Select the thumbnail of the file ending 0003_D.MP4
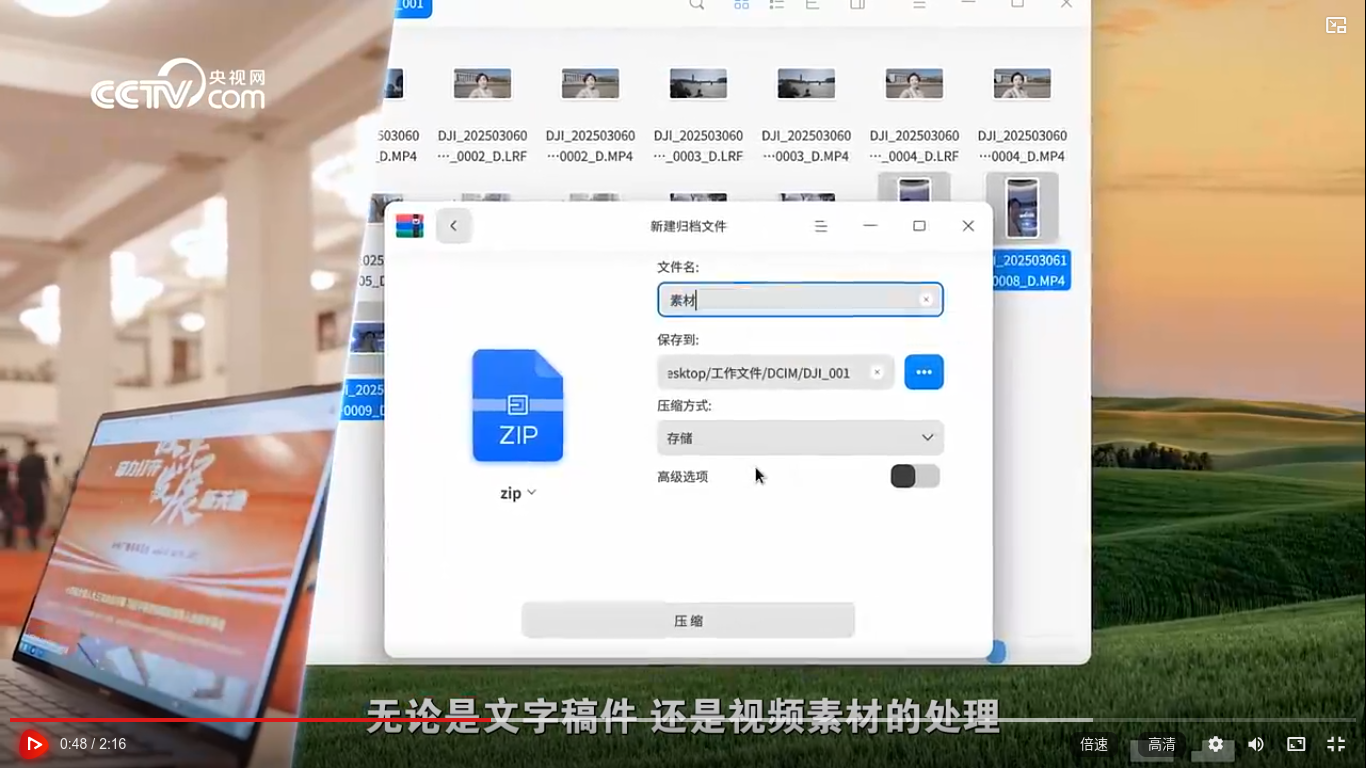The height and width of the screenshot is (768, 1366). [x=806, y=84]
